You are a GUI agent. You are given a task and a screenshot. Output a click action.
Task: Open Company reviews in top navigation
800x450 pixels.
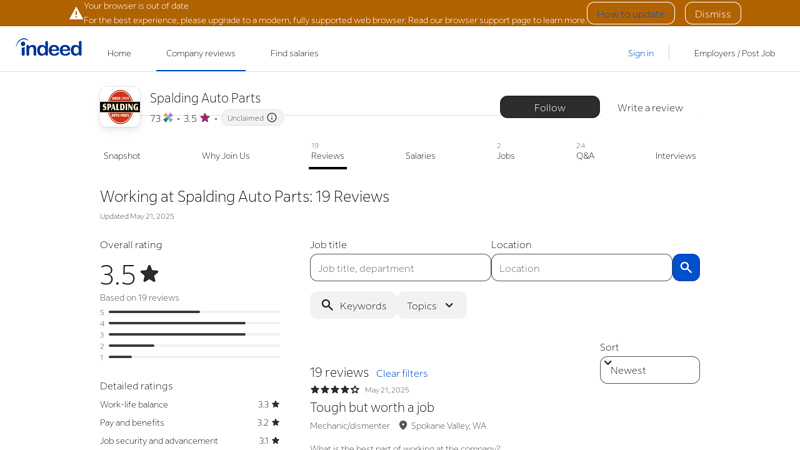[201, 53]
